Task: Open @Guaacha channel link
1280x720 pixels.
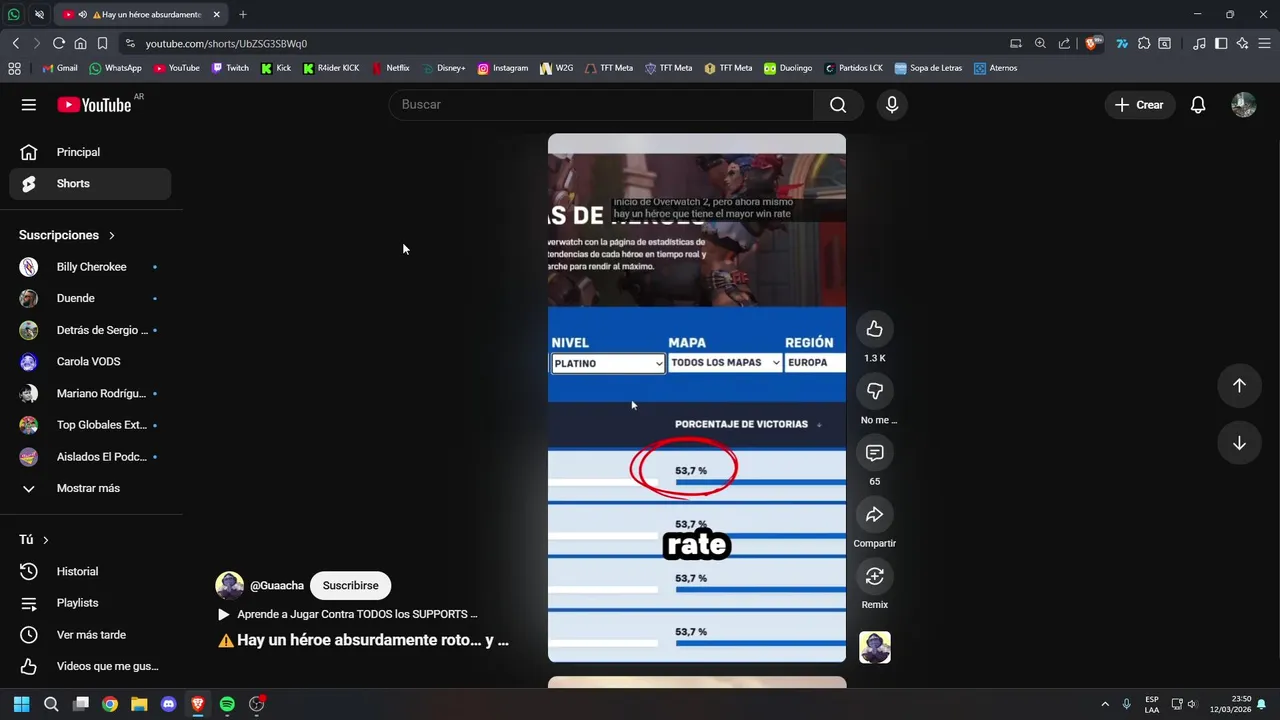Action: [277, 585]
